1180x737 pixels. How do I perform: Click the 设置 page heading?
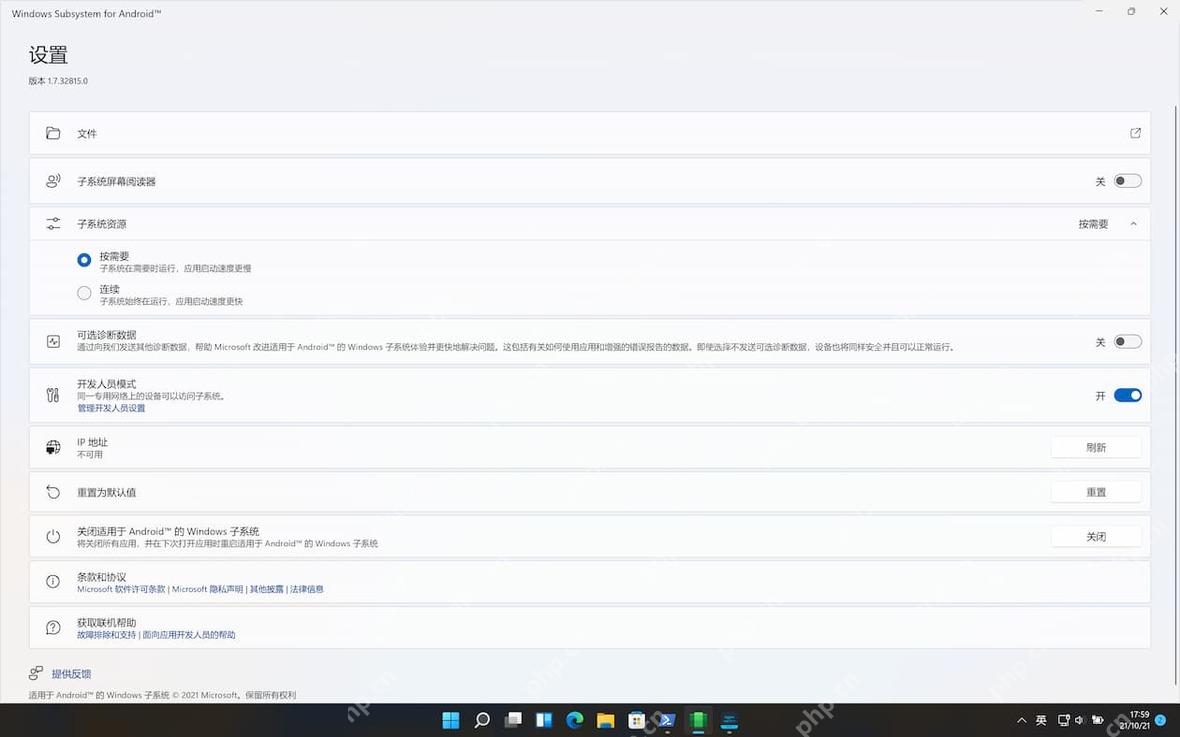coord(48,55)
